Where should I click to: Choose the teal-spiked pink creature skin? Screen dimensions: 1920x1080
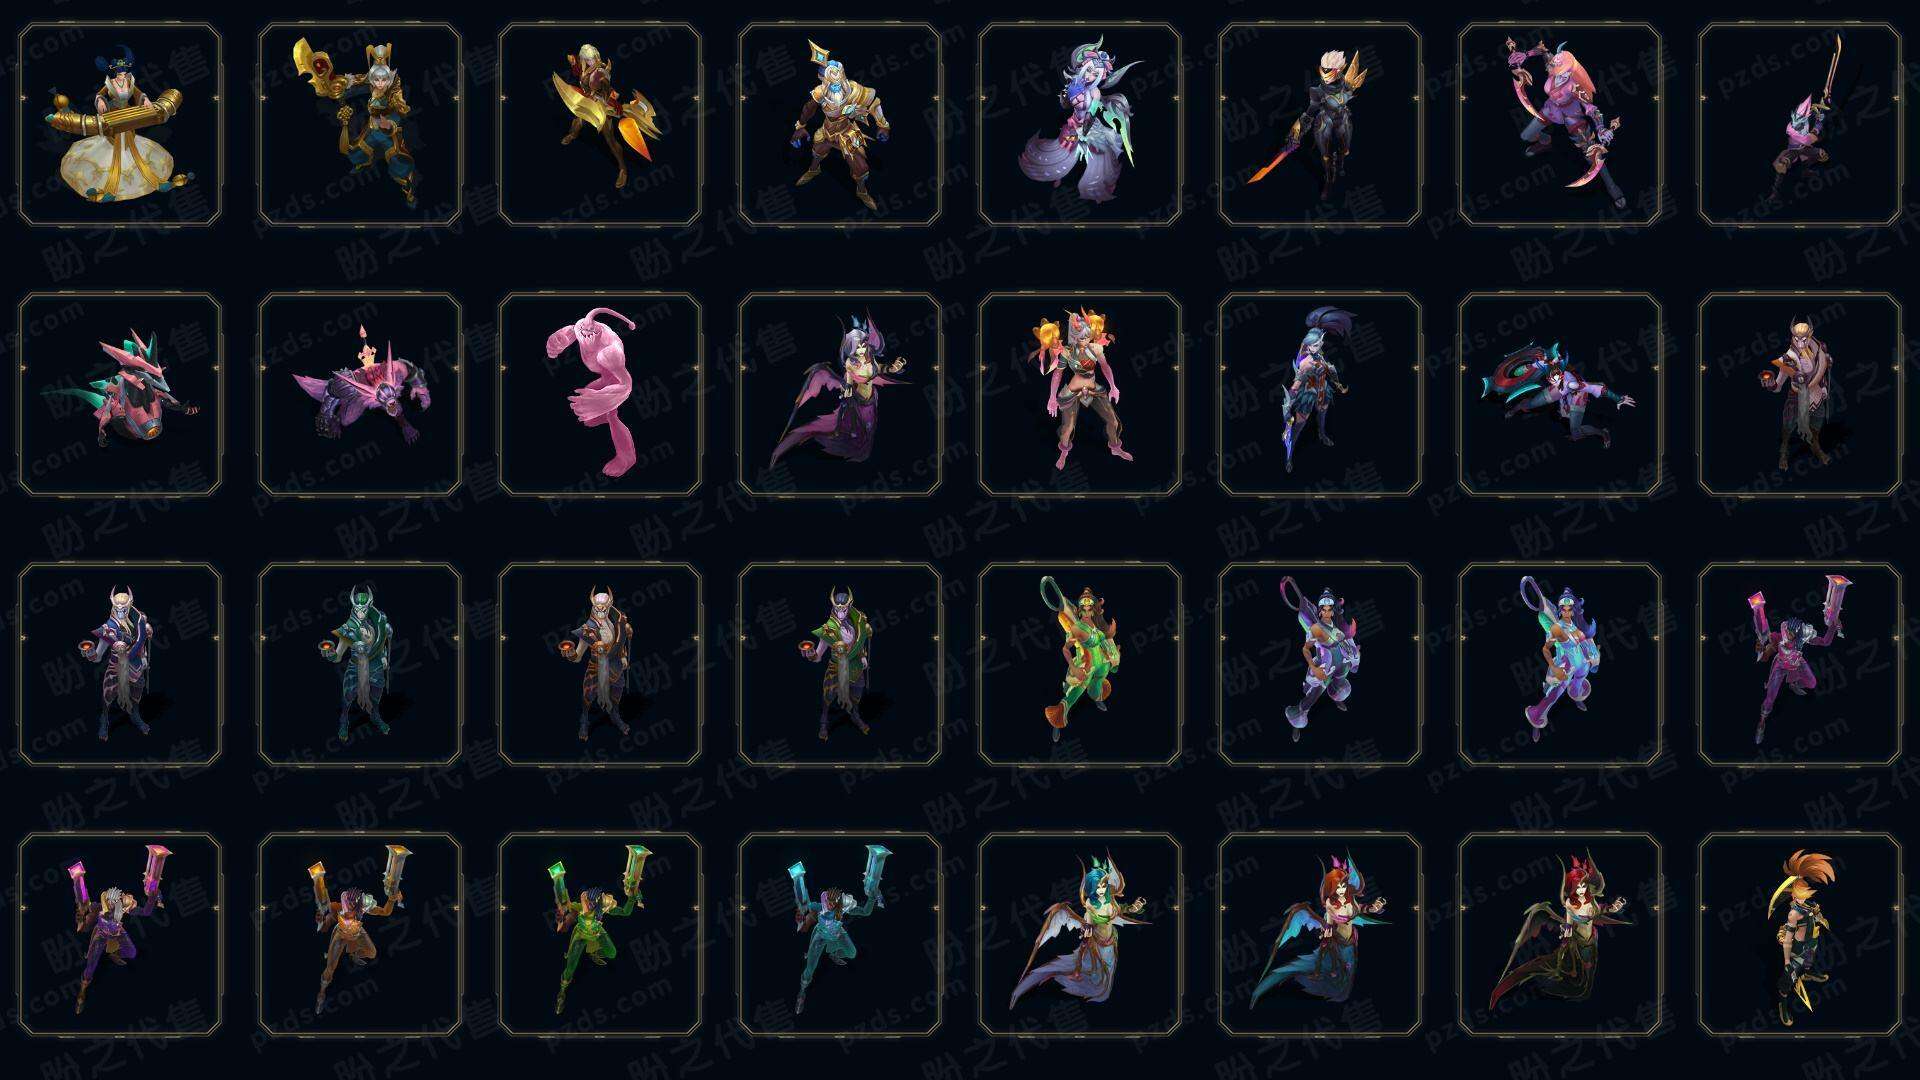pos(120,394)
